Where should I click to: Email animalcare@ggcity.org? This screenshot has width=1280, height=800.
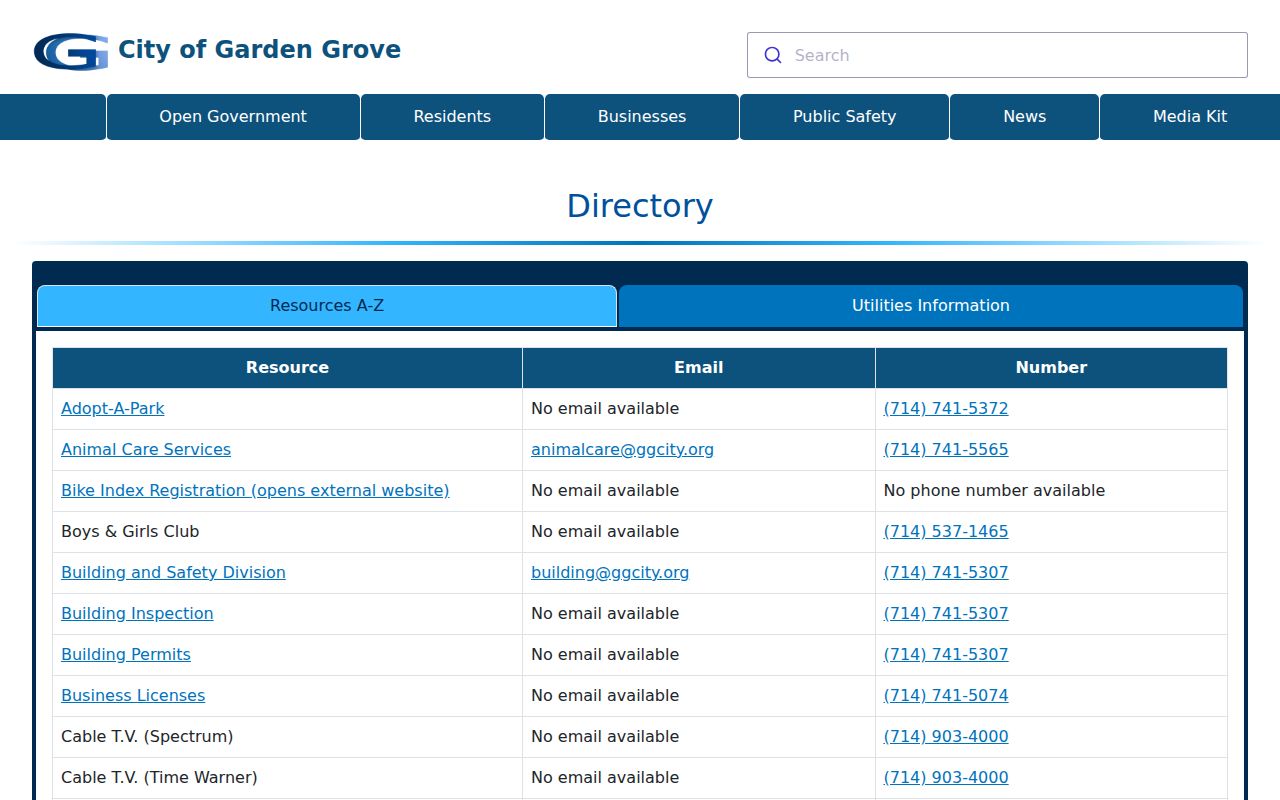(622, 449)
